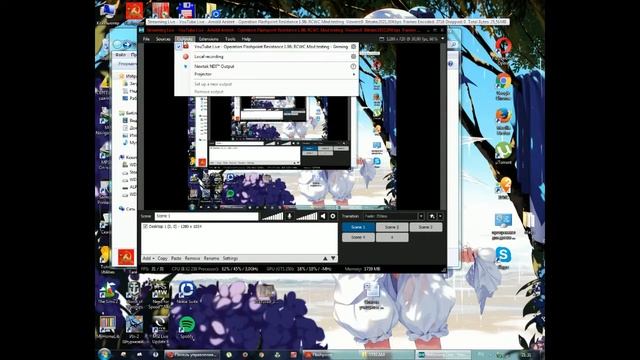Add a new scene with plus button

[392, 237]
